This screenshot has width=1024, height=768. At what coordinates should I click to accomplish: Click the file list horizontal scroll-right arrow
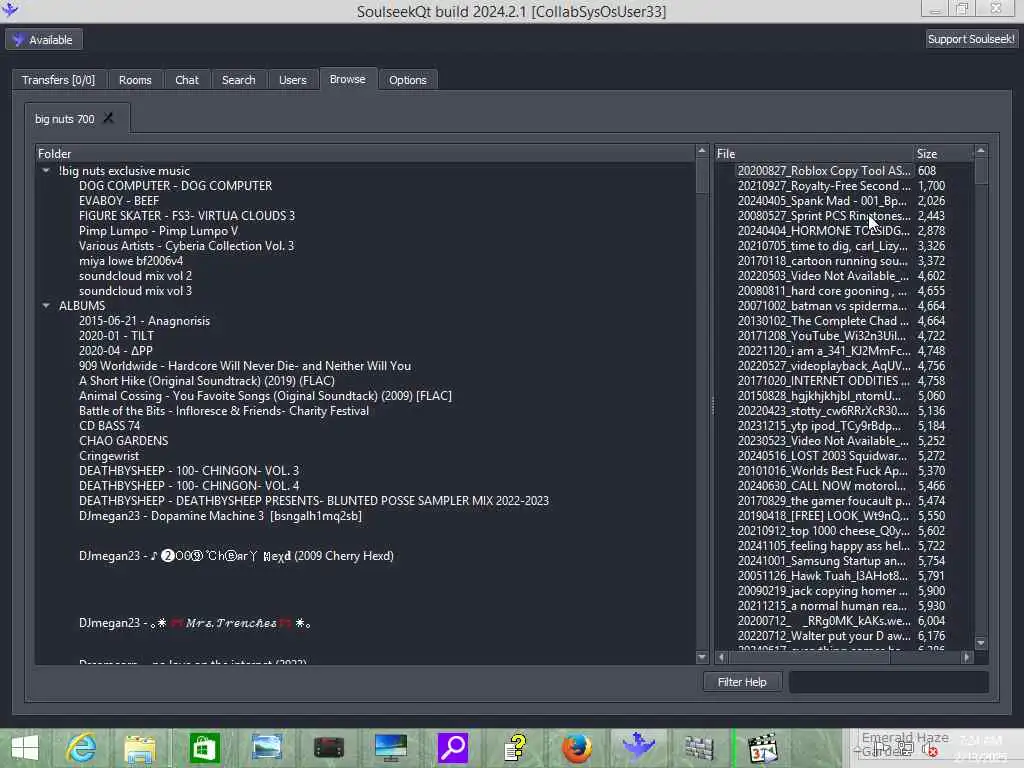(x=967, y=657)
